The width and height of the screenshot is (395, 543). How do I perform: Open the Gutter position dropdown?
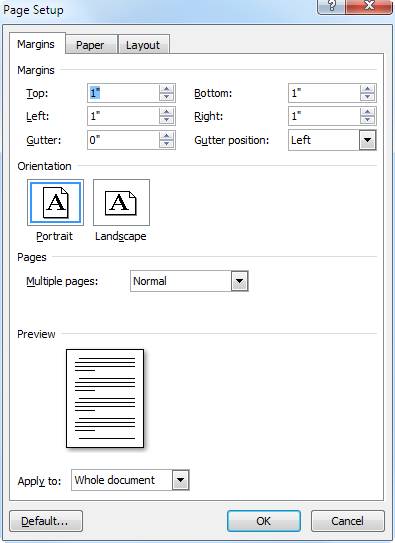(x=367, y=140)
